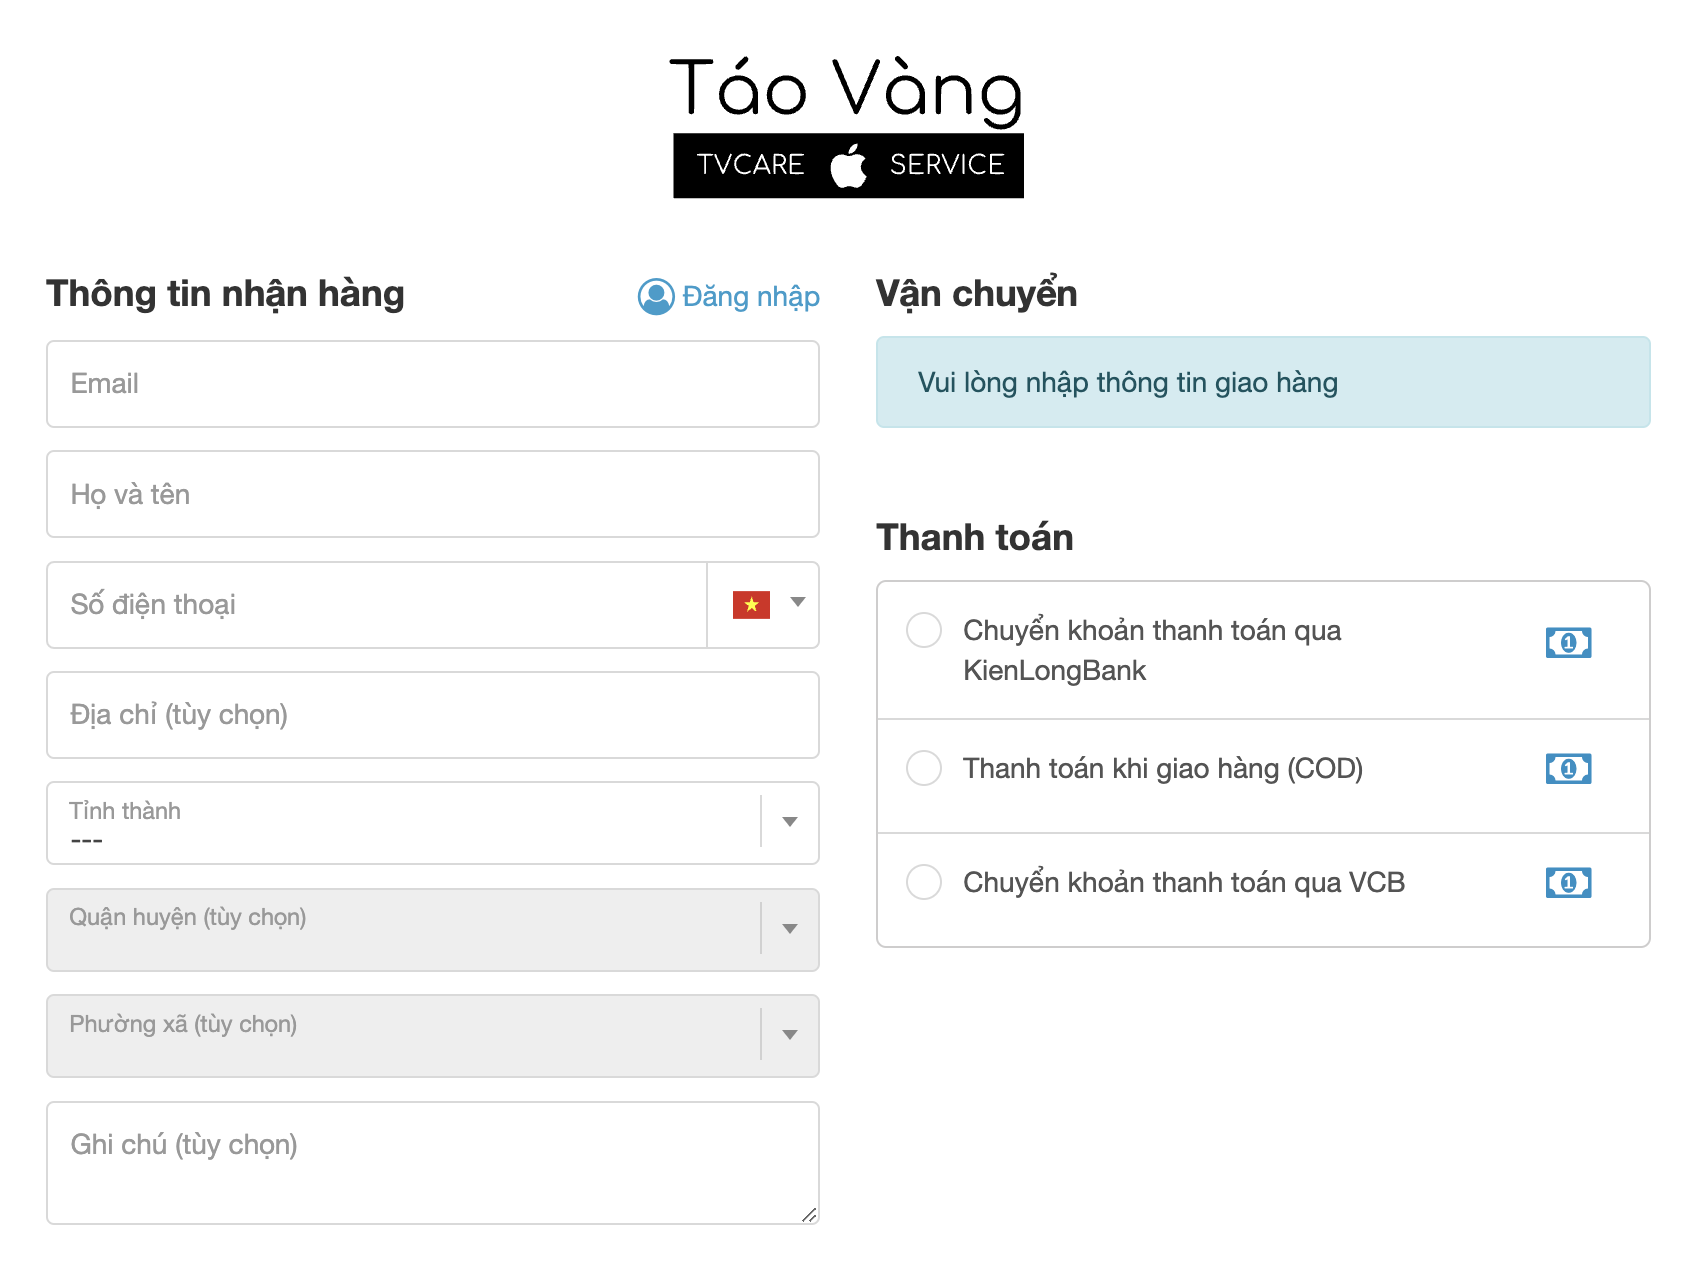
Task: Click the Táo Vàng TVCare logo
Action: click(847, 126)
